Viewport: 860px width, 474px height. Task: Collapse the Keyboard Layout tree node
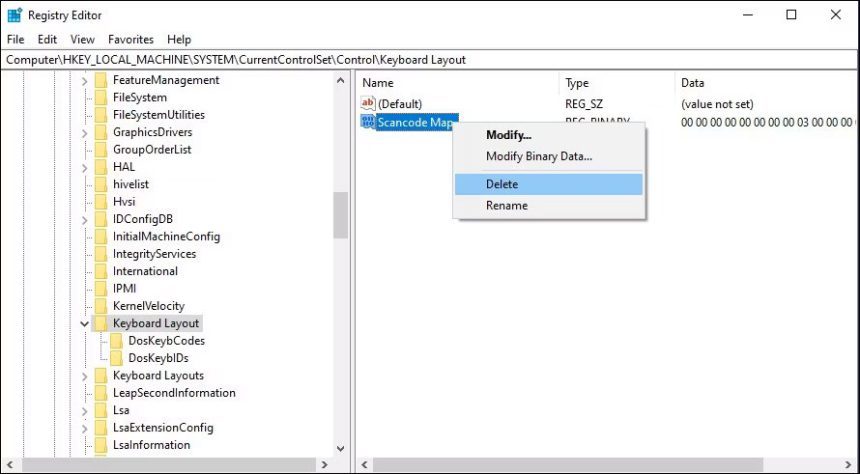click(84, 324)
